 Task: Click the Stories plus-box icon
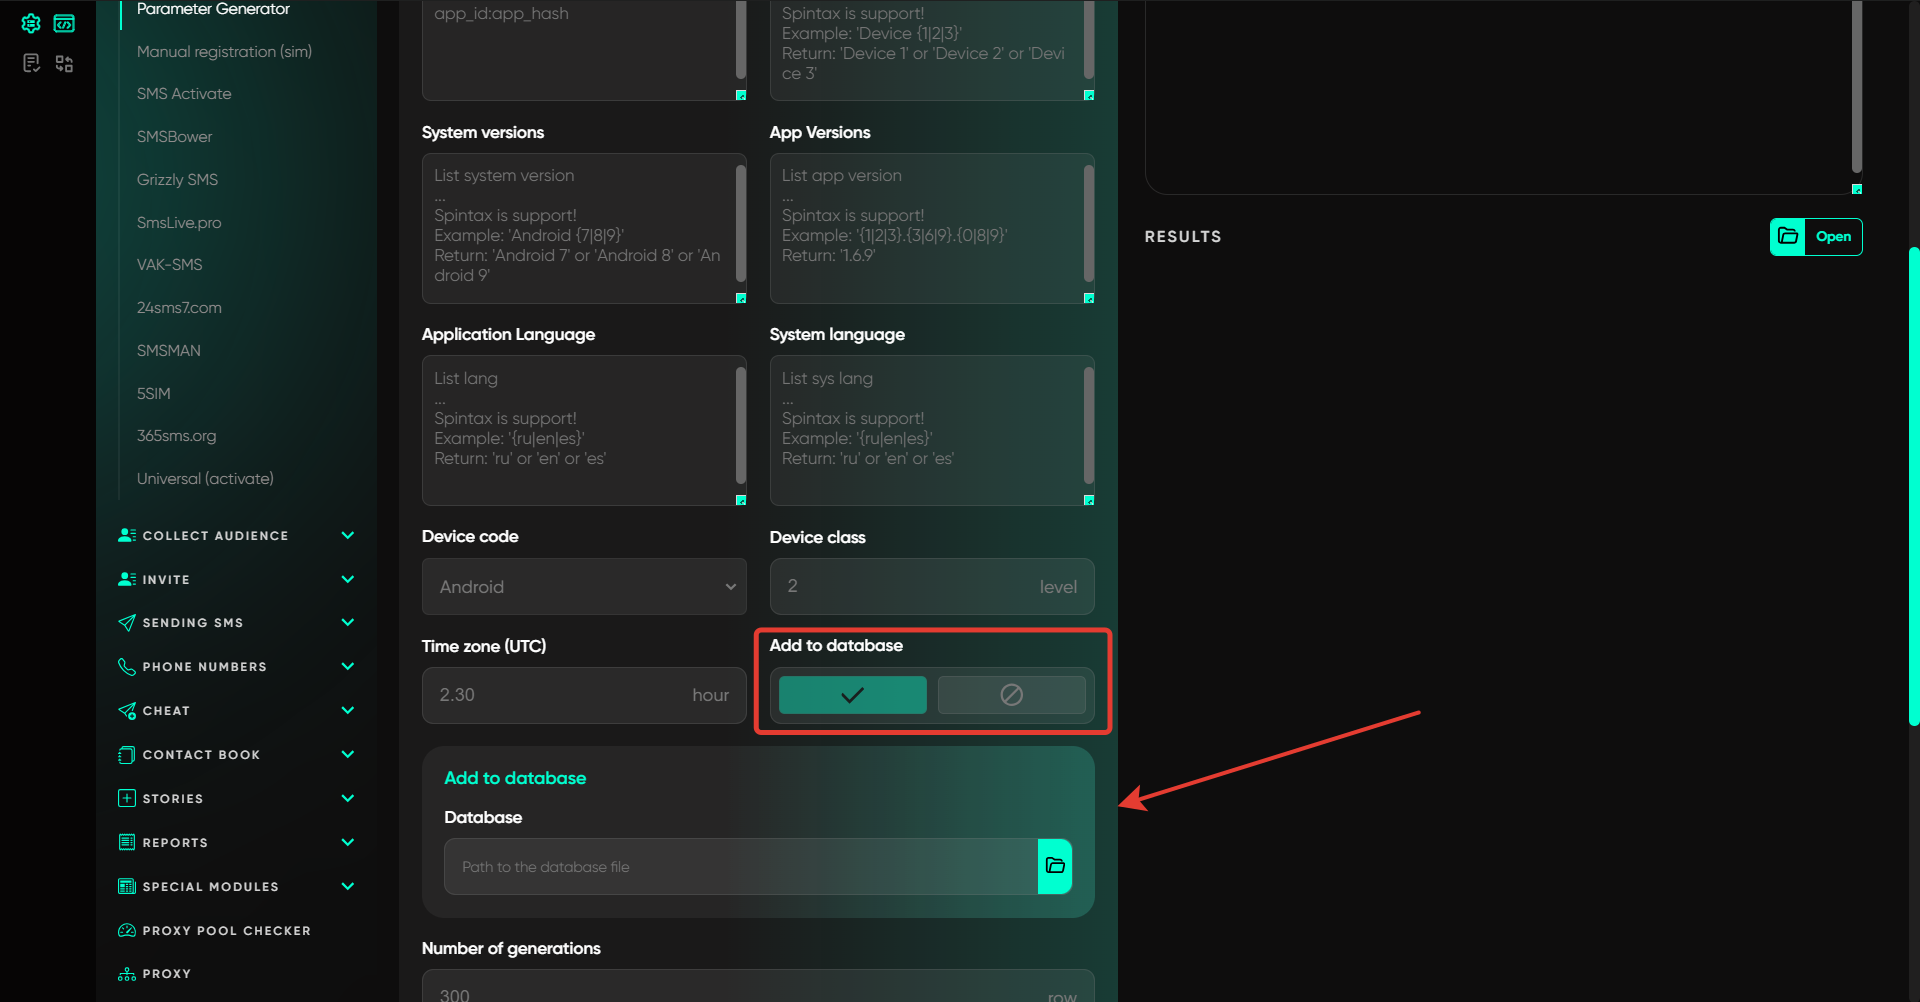127,799
